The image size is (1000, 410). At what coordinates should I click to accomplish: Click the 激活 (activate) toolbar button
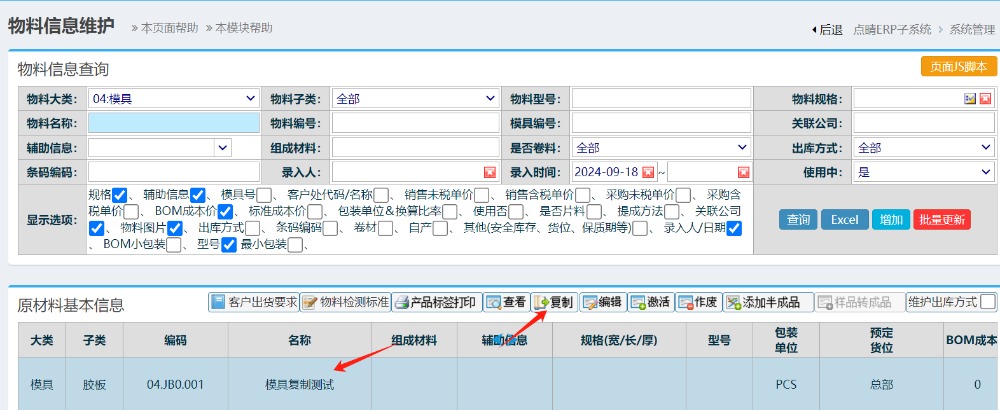pyautogui.click(x=650, y=302)
